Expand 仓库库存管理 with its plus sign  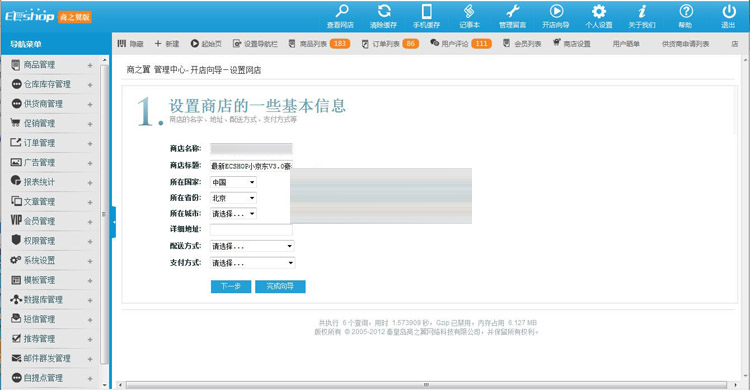(x=90, y=85)
